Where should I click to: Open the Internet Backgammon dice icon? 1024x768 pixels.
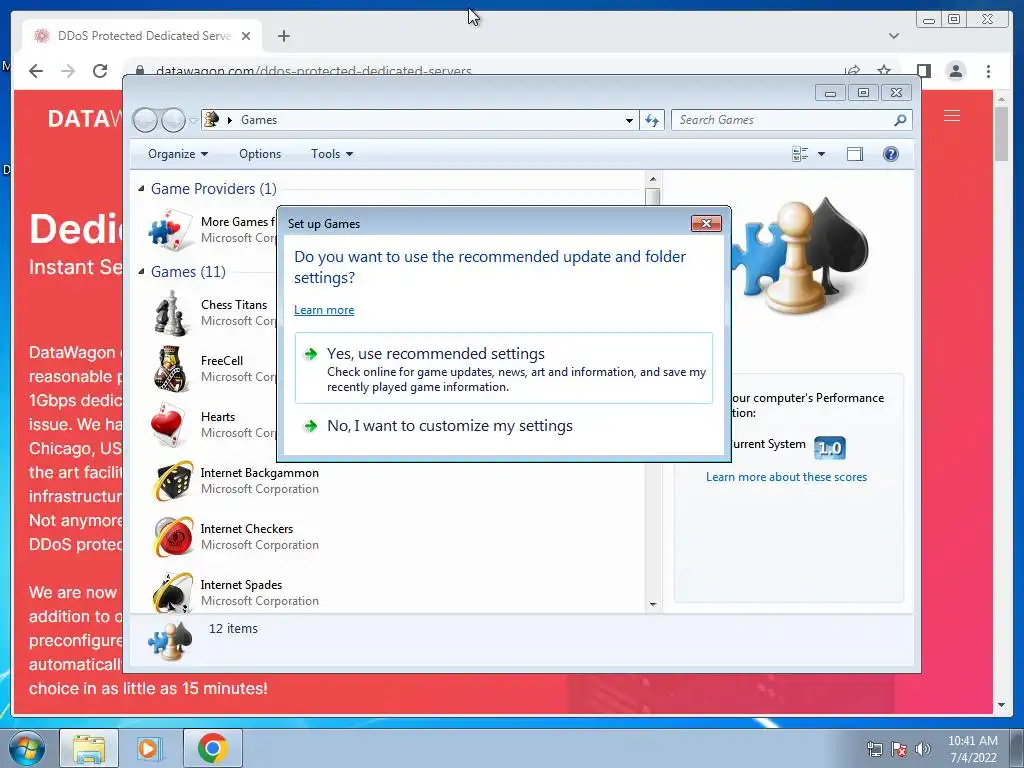(x=172, y=481)
